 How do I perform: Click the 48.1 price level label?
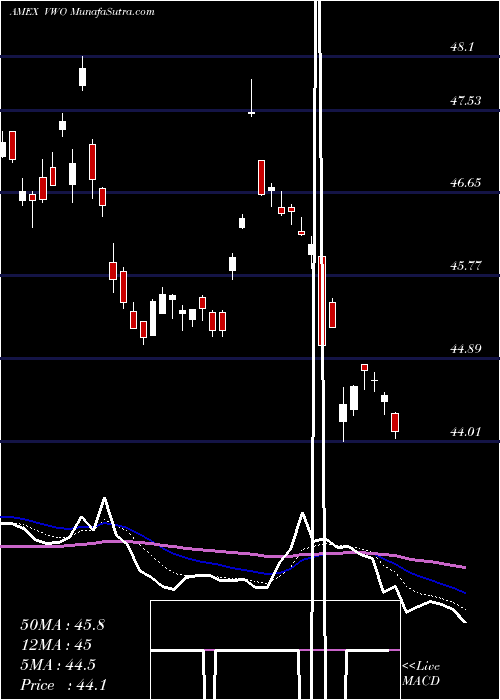[x=462, y=47]
